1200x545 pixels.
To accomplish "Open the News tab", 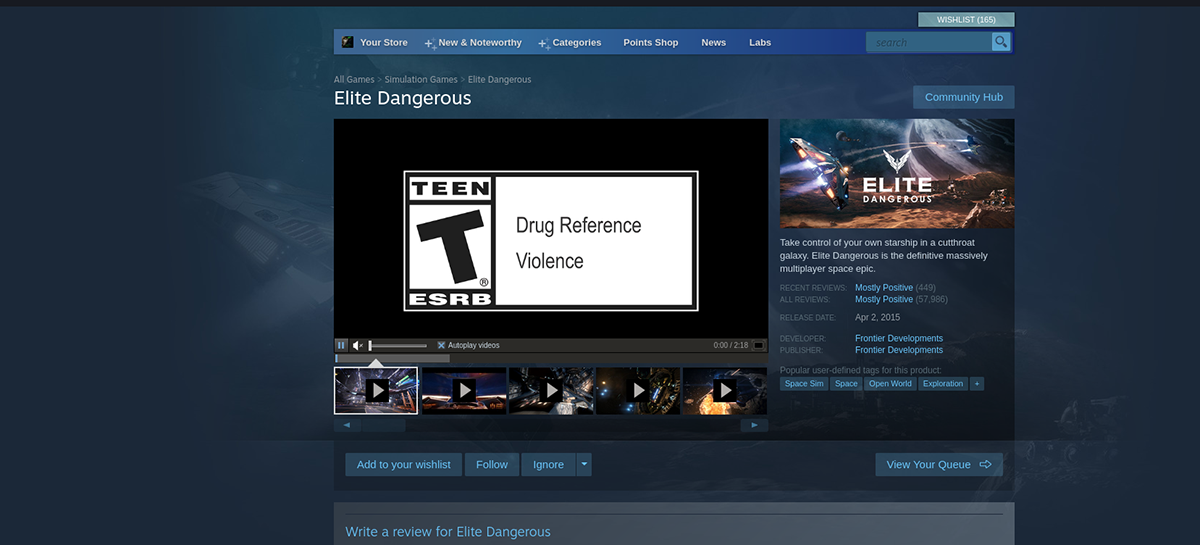I will 714,42.
